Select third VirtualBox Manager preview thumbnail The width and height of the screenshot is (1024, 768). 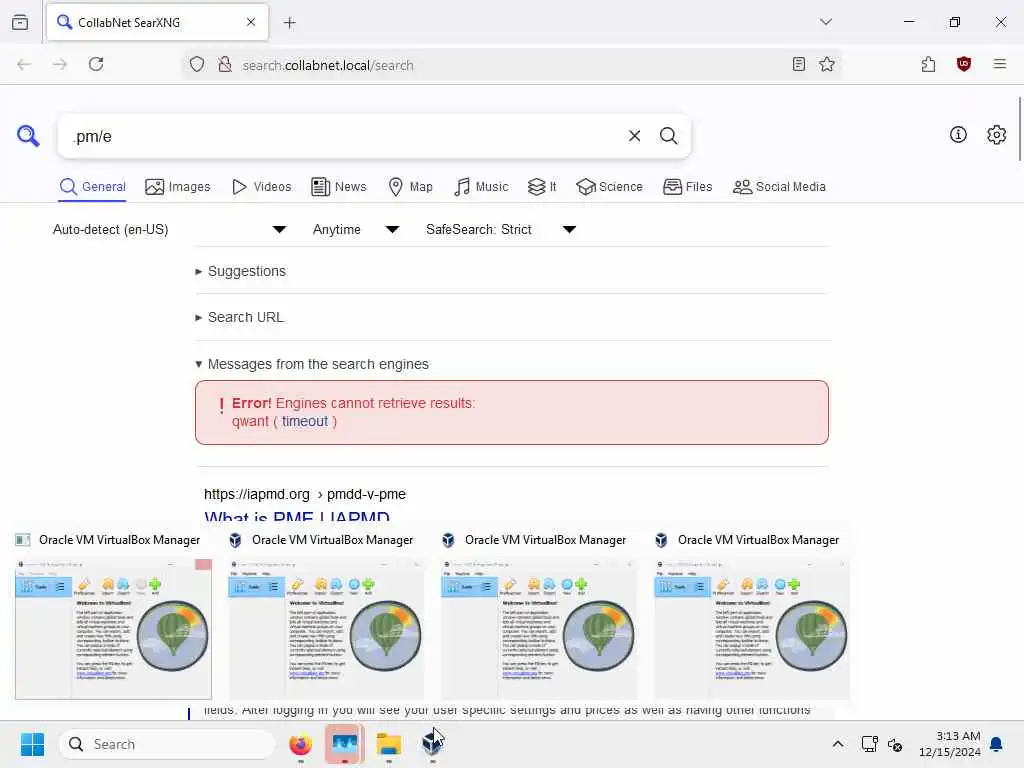[539, 628]
